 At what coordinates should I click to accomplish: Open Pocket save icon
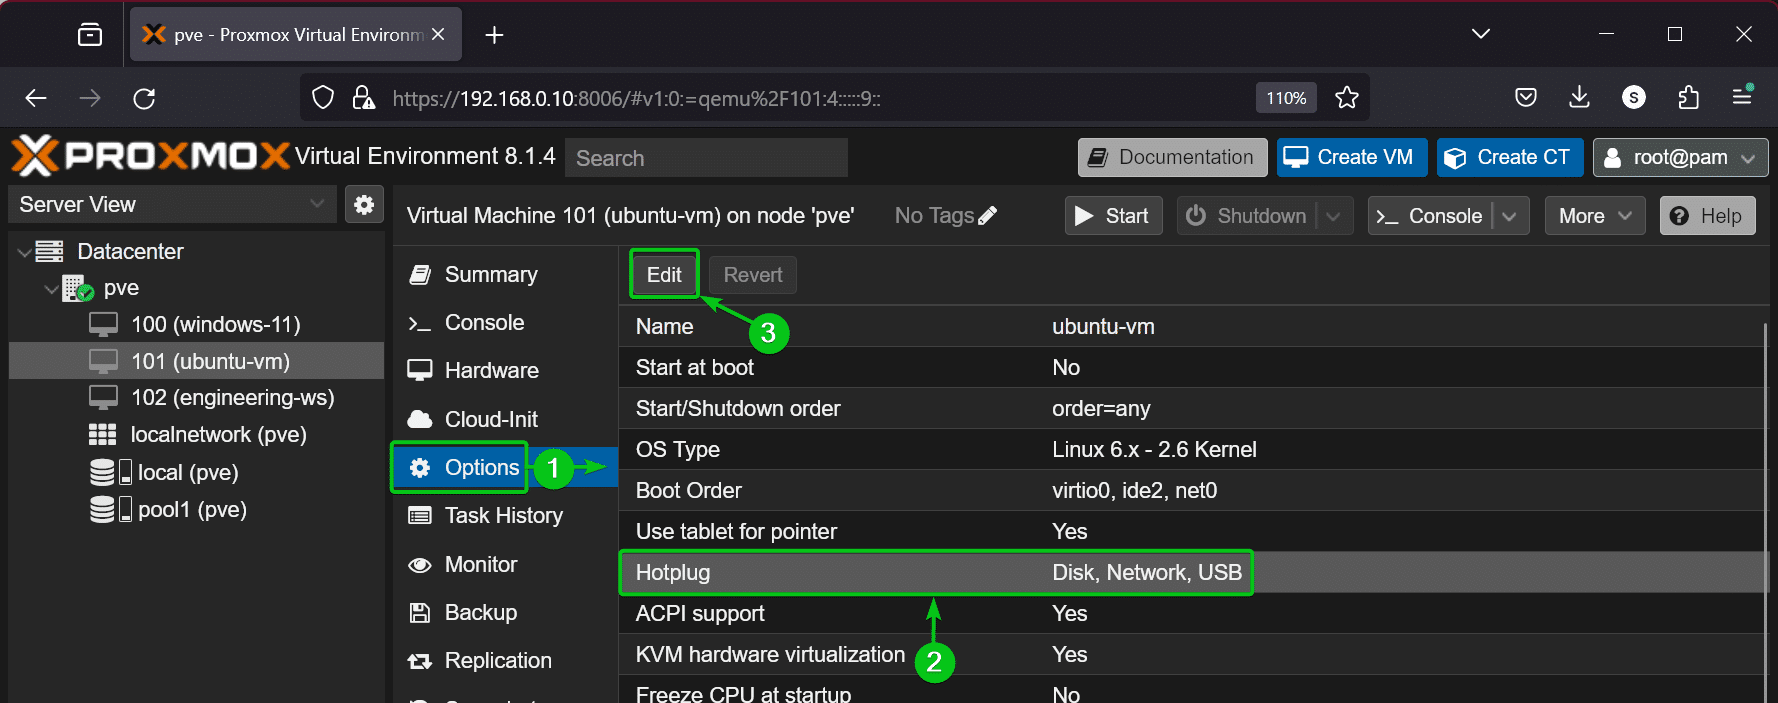1526,98
